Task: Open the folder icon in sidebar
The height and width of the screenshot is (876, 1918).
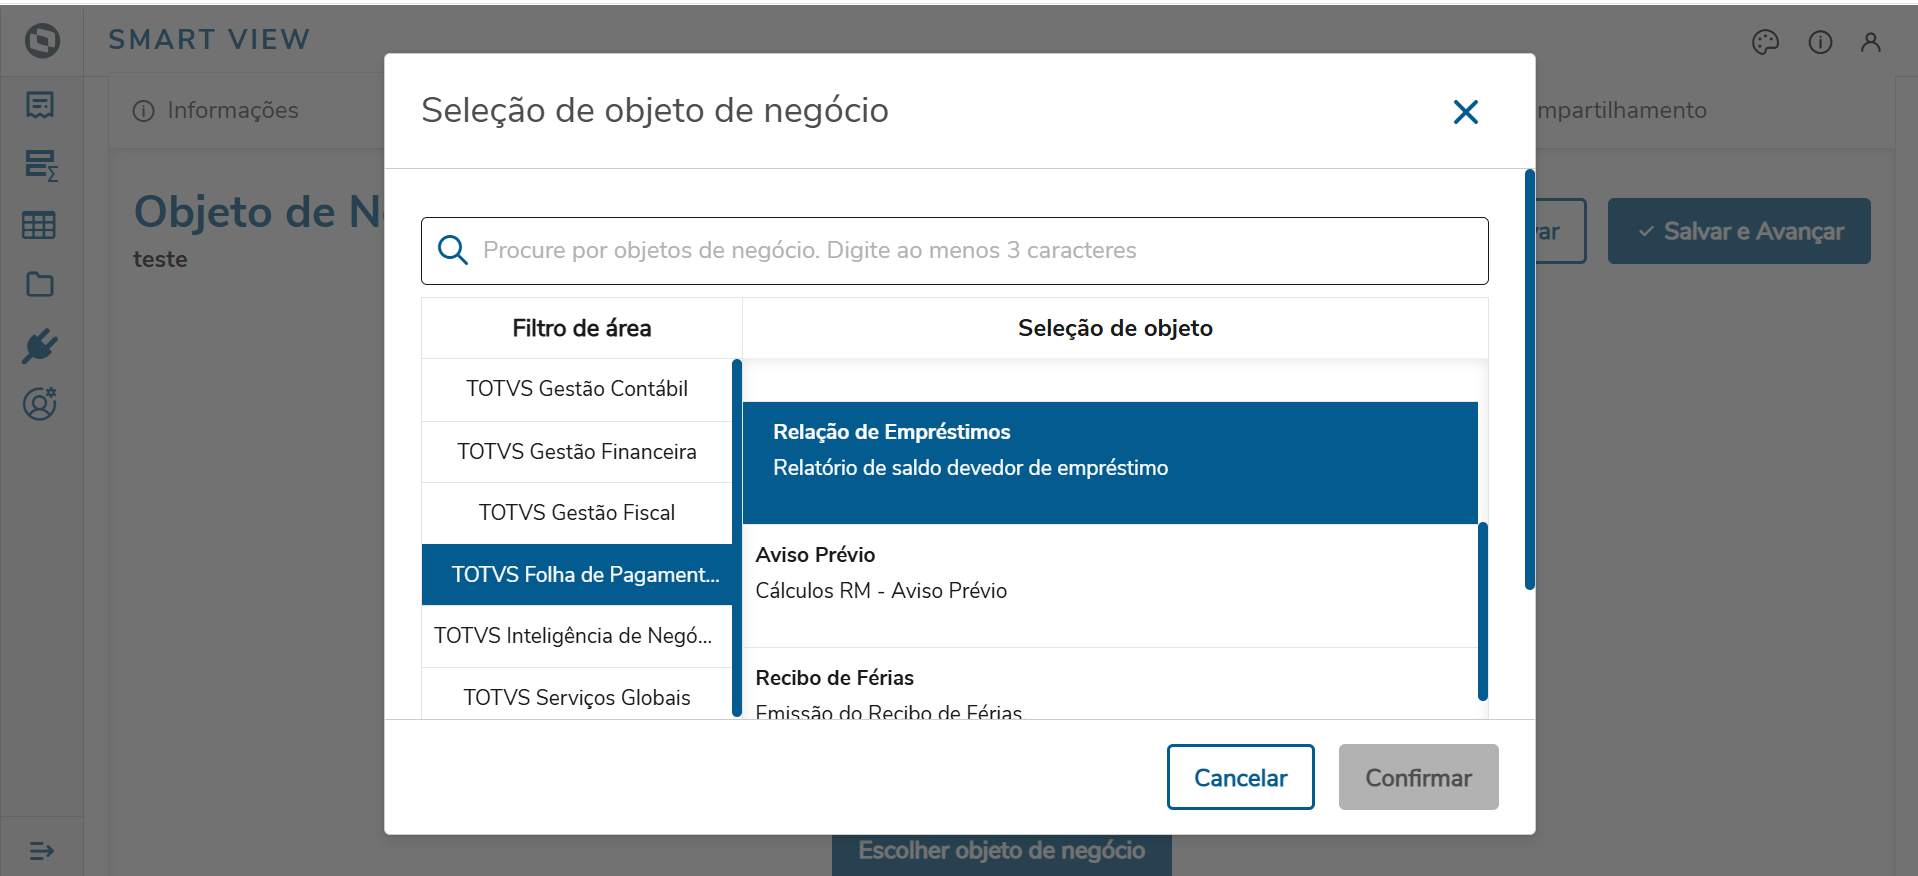Action: tap(40, 285)
